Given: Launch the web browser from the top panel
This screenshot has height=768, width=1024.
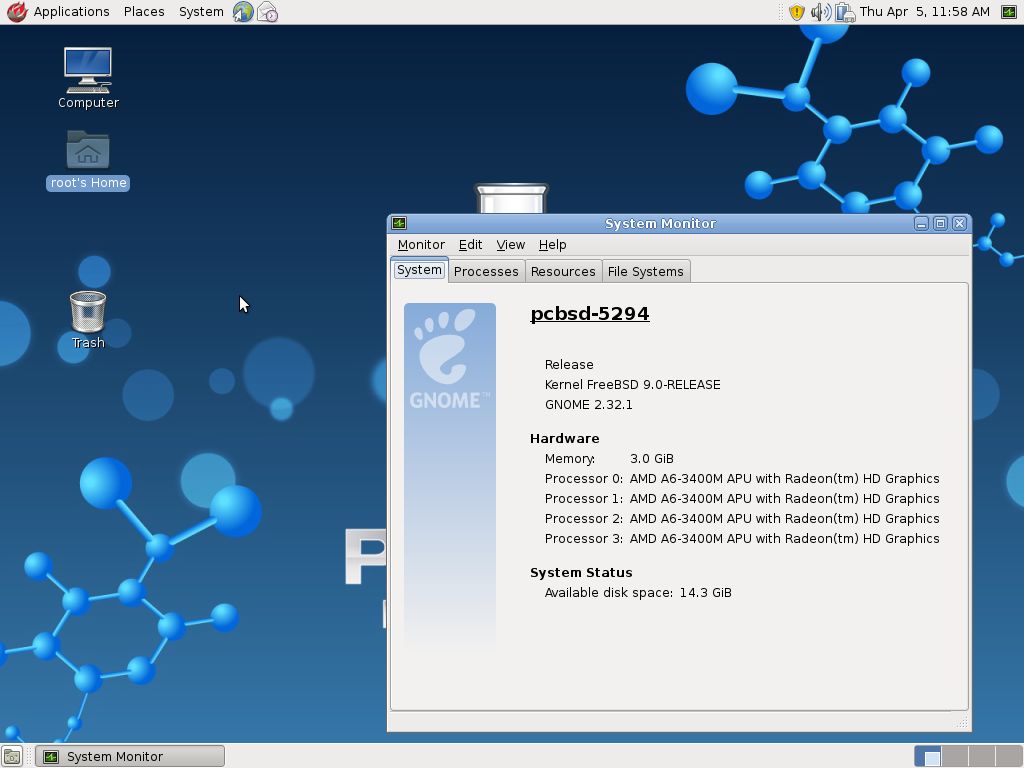Looking at the screenshot, I should coord(243,12).
